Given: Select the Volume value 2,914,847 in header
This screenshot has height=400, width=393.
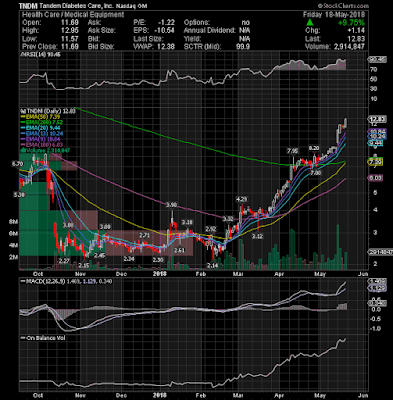Looking at the screenshot, I should [349, 47].
